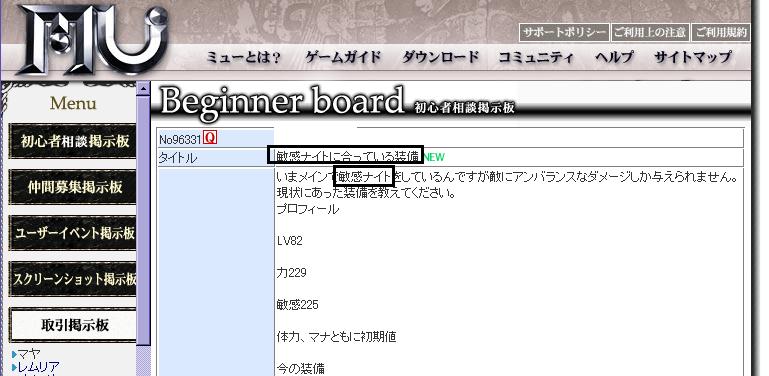Click the タイトル label cell
Image resolution: width=769 pixels, height=376 pixels.
[x=216, y=158]
